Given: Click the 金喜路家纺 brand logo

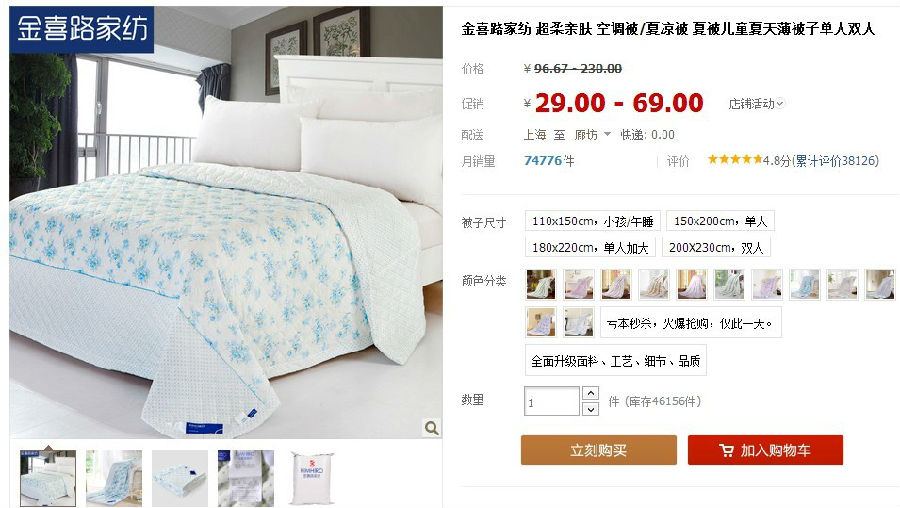Looking at the screenshot, I should pyautogui.click(x=82, y=29).
